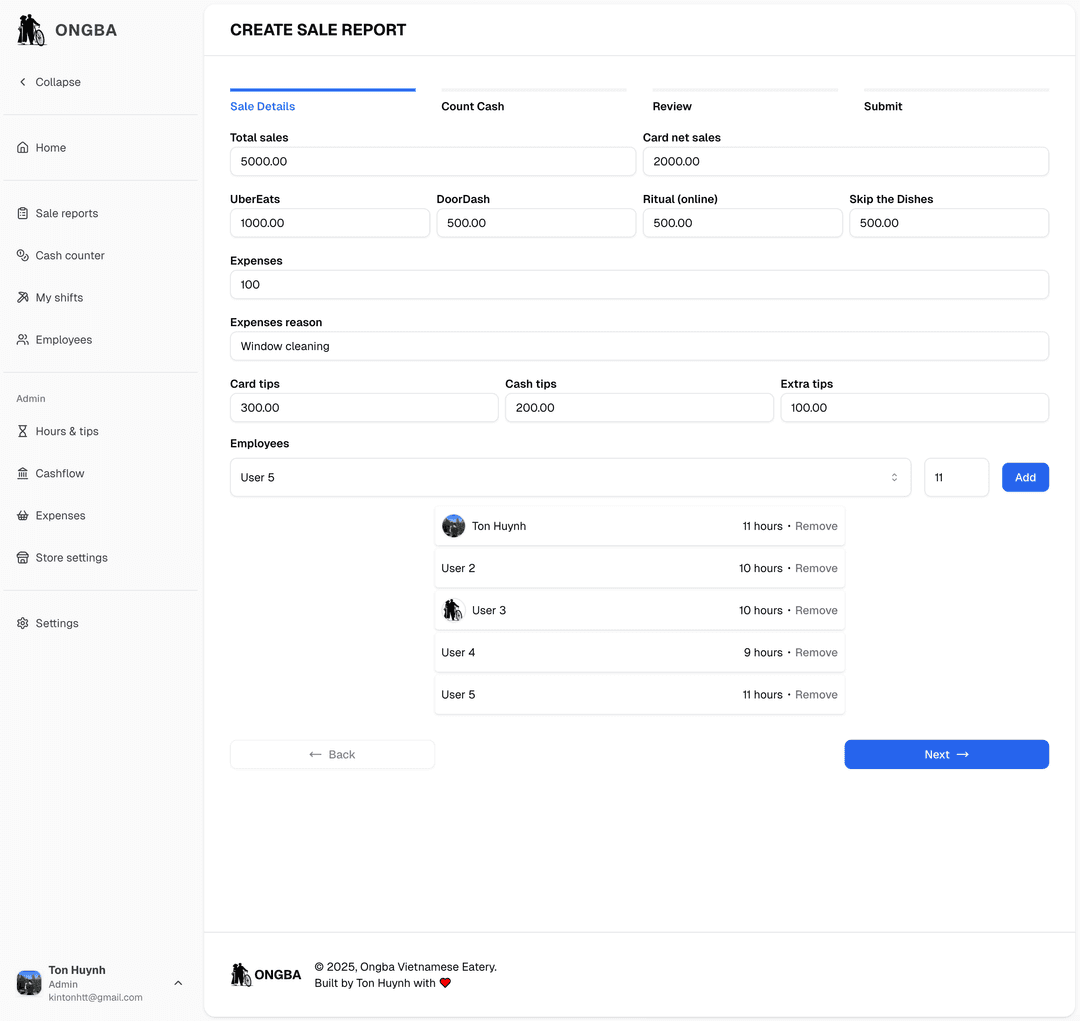Open the Settings page
The image size is (1080, 1021).
click(x=55, y=623)
